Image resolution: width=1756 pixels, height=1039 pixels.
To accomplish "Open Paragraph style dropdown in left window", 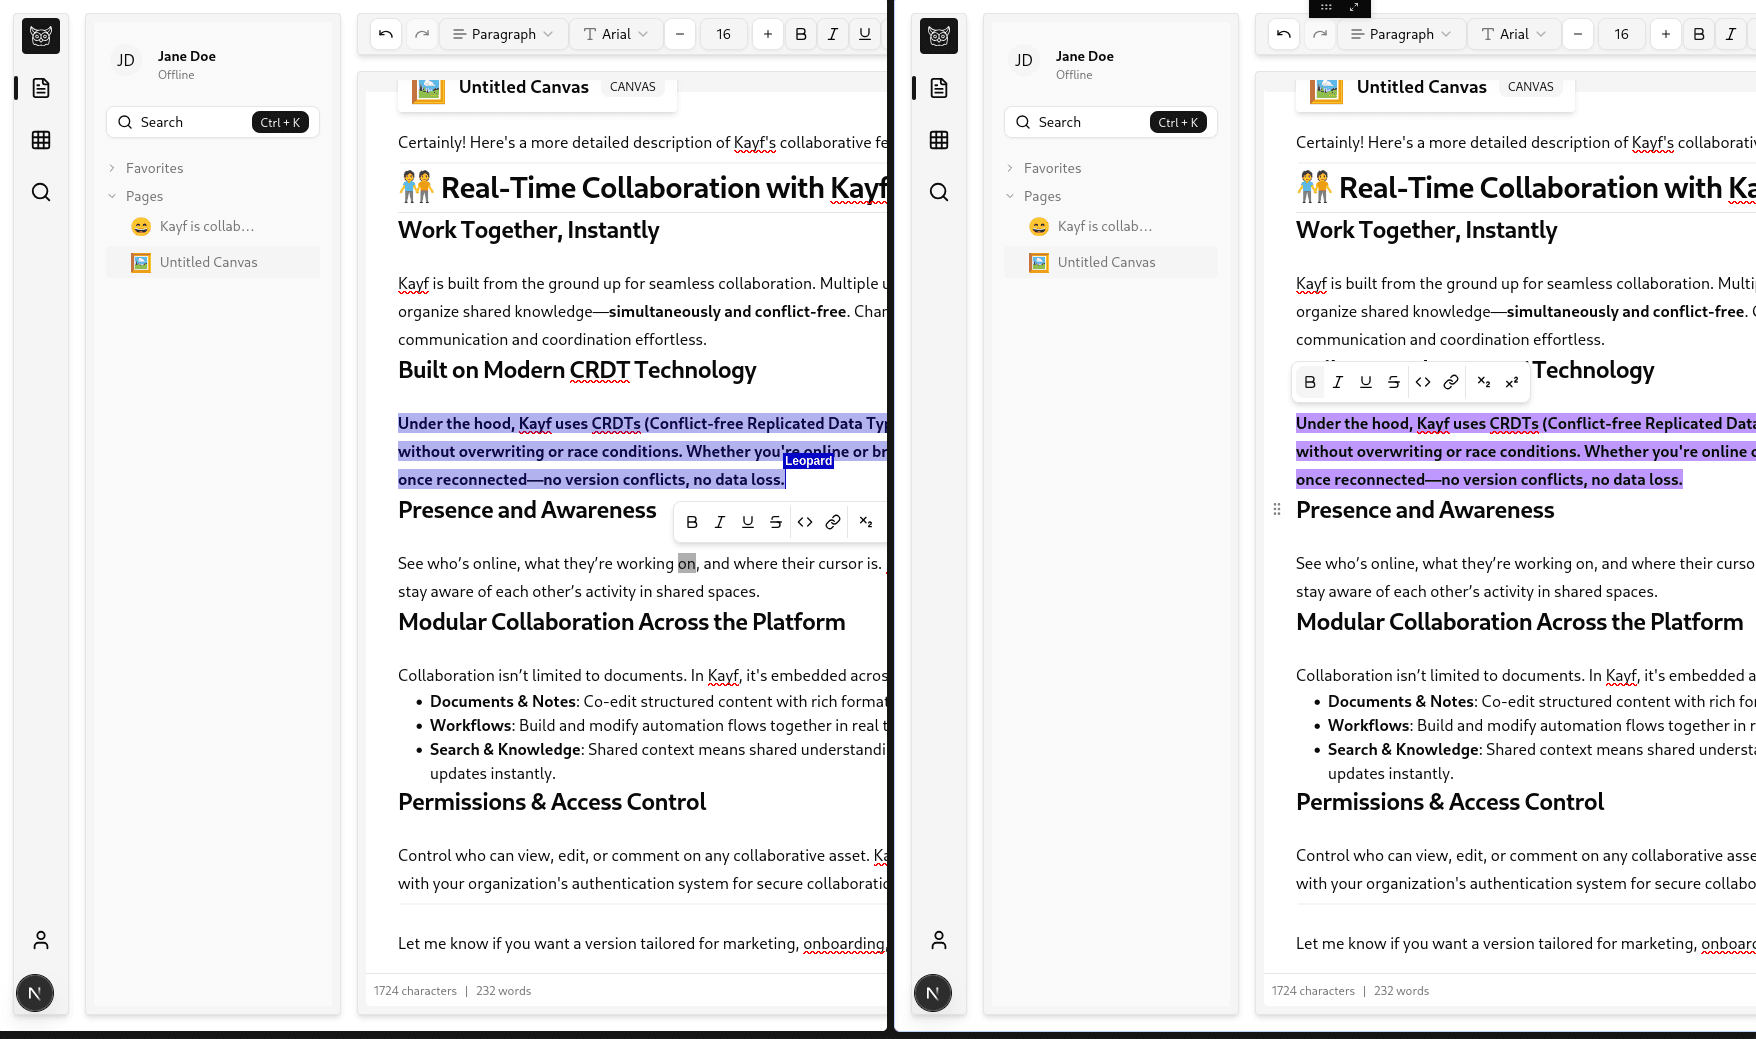I will coord(503,34).
